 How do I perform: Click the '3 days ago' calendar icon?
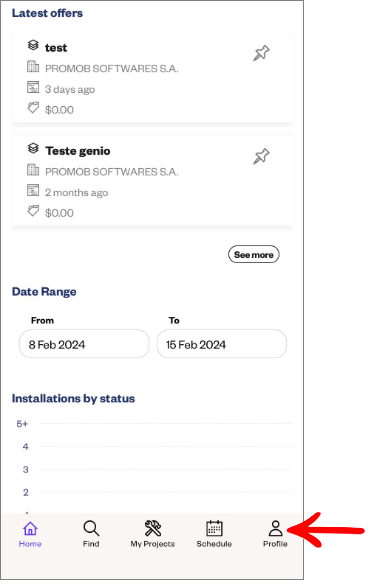(33, 87)
